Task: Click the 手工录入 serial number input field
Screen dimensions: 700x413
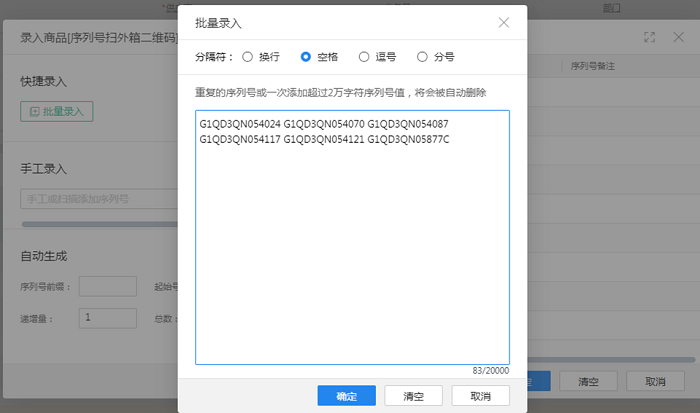Action: (x=98, y=198)
